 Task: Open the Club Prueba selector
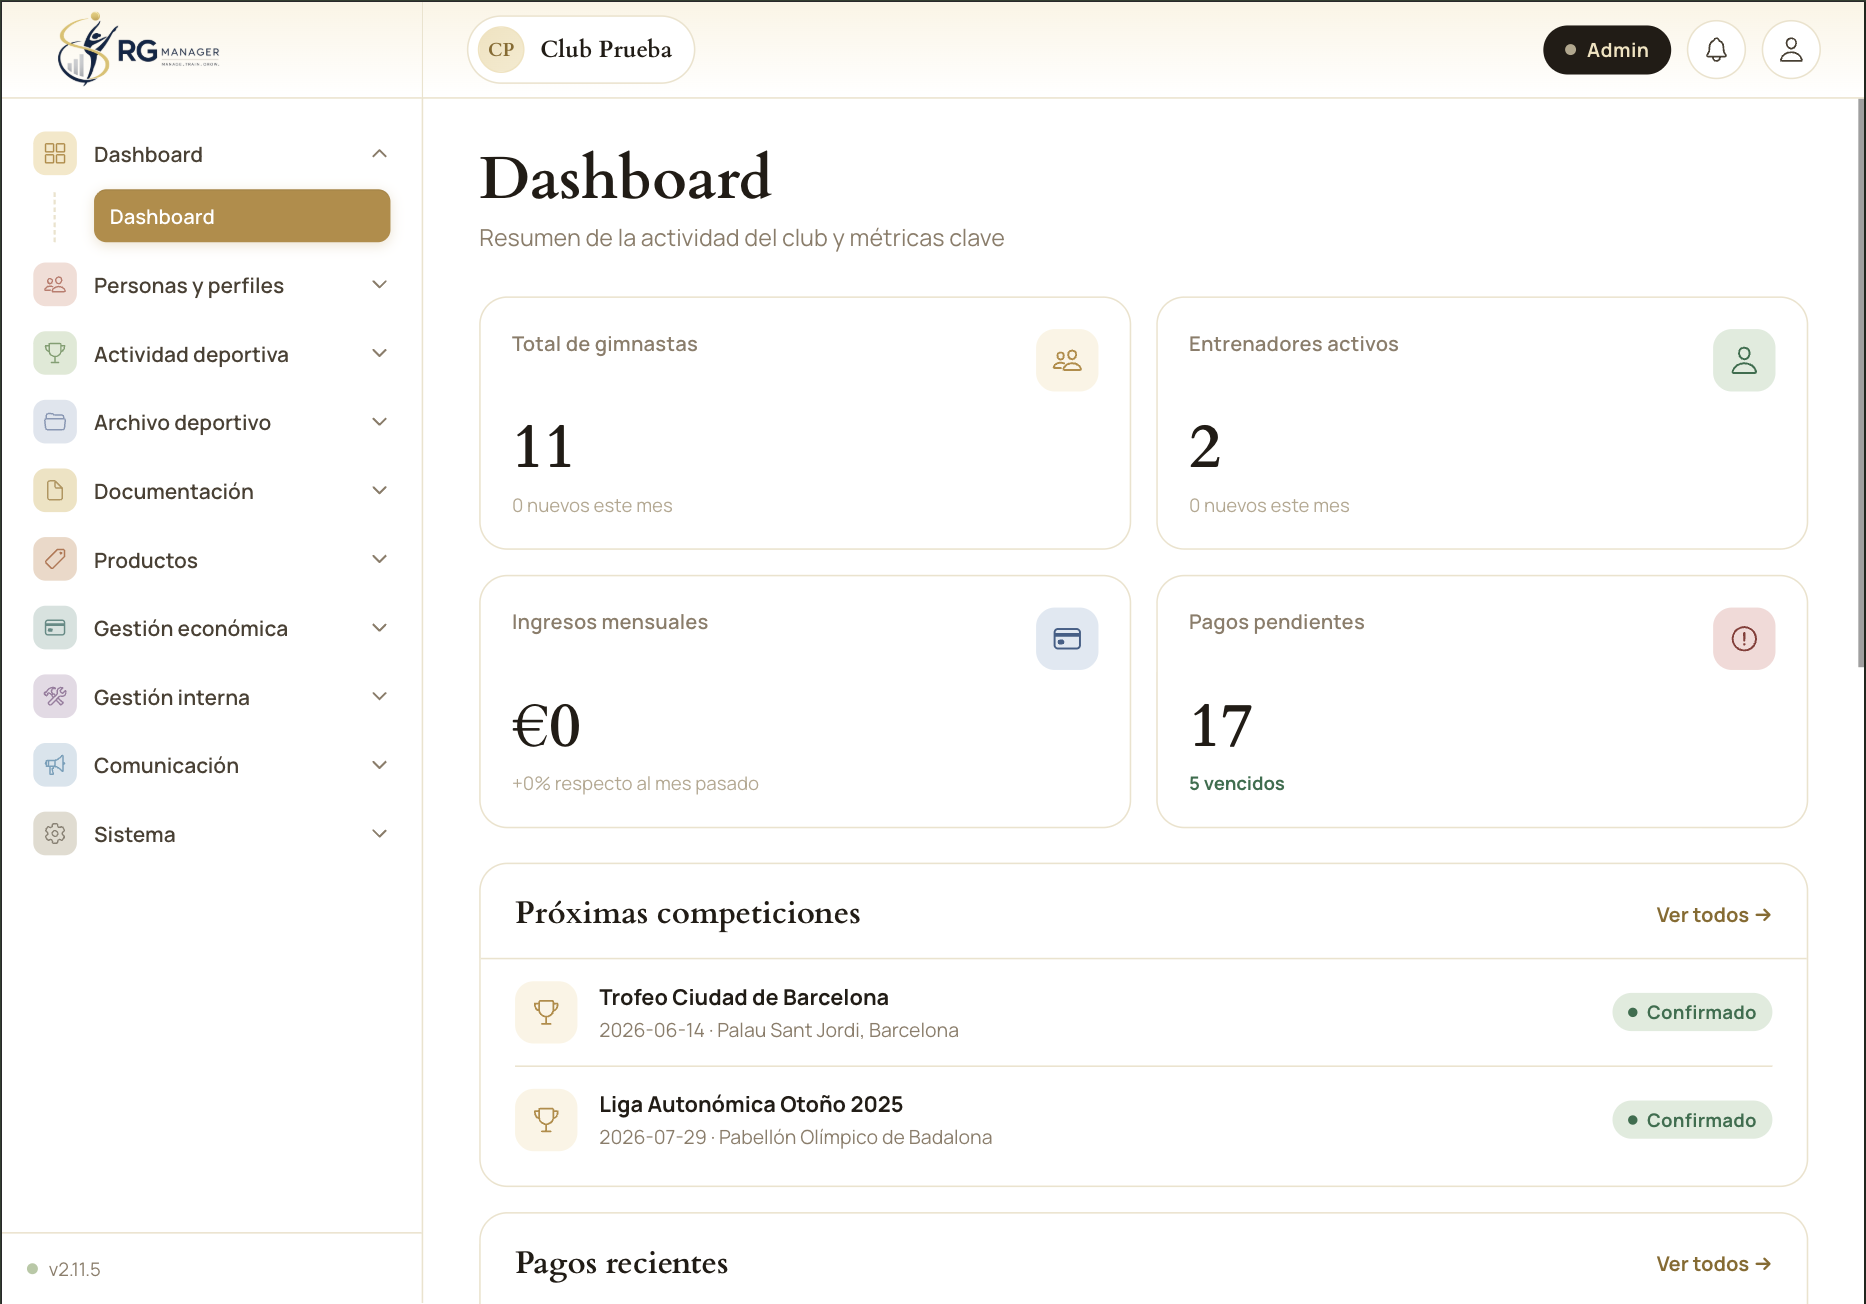pyautogui.click(x=581, y=50)
